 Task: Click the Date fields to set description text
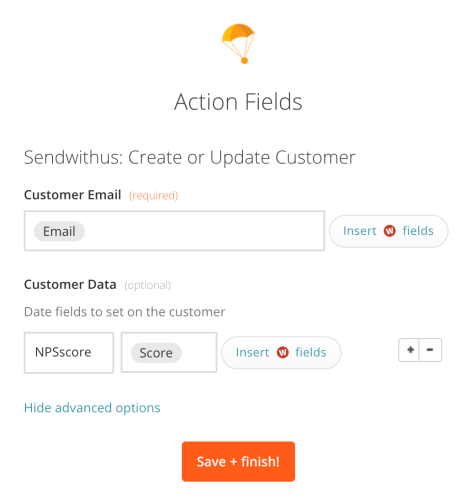point(125,312)
